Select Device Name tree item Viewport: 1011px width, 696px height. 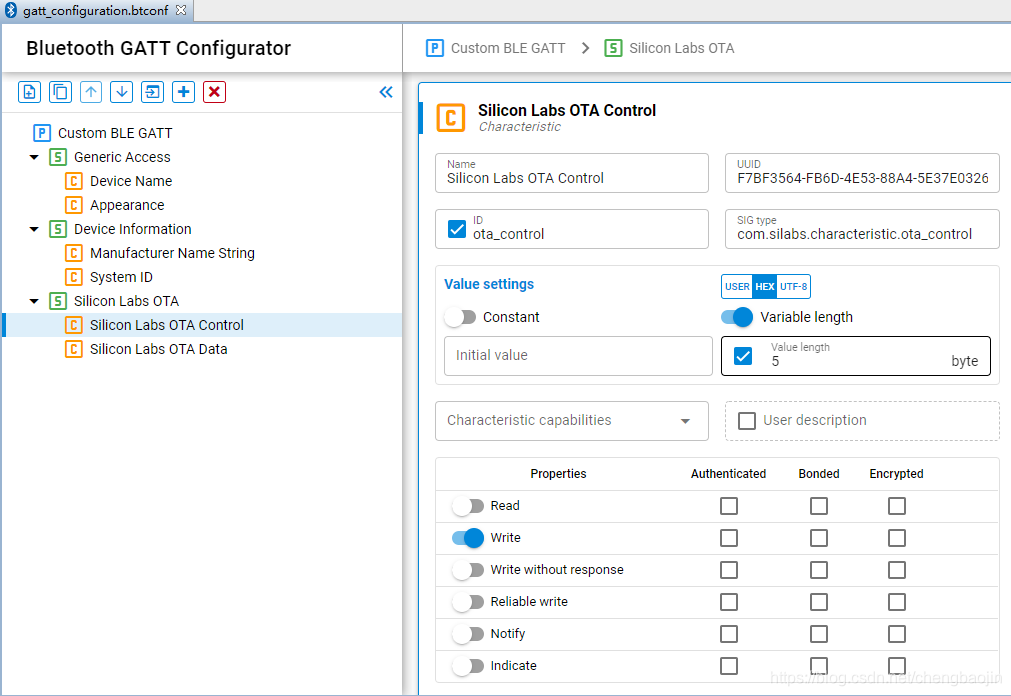[131, 181]
